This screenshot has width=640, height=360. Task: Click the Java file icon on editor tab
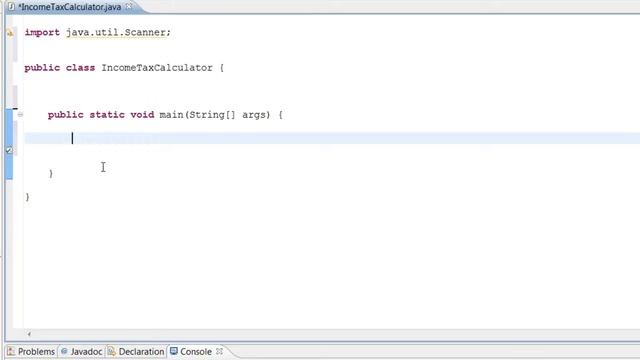tap(12, 7)
